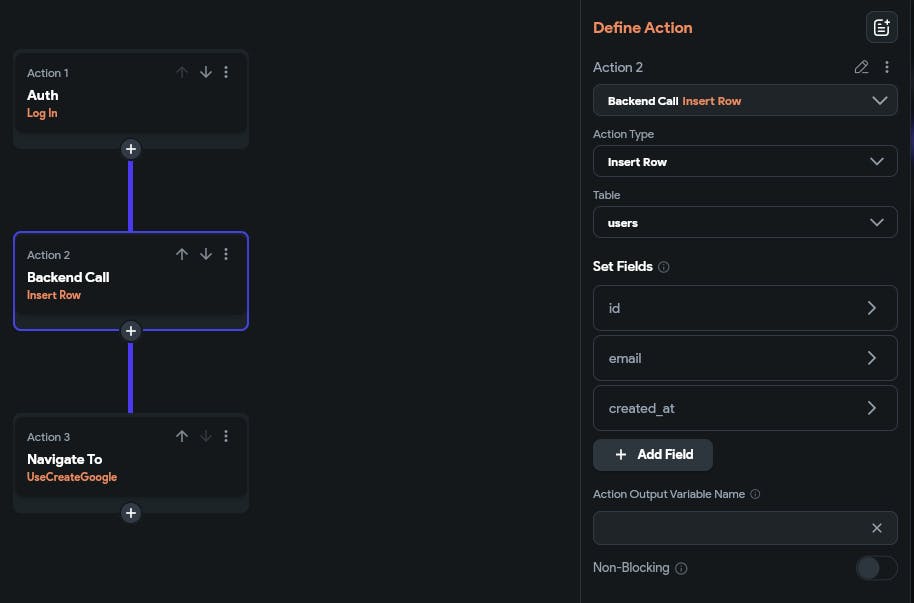The image size is (914, 603).
Task: Click plus button below Navigate To card
Action: click(131, 513)
